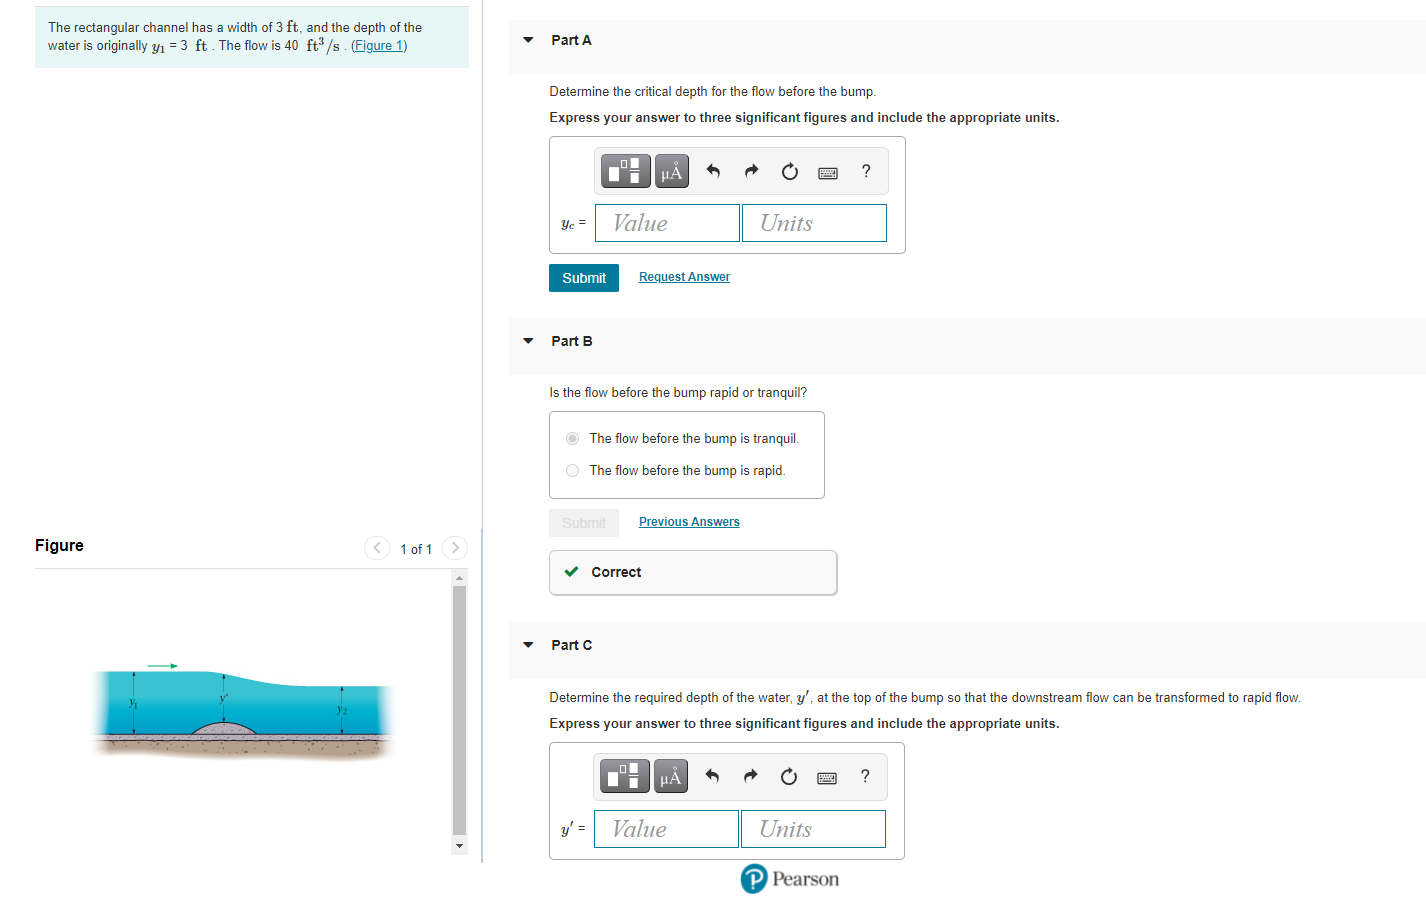Screen dimensions: 1426x908
Task: Open symbols µÅ icon in Part C toolbar
Action: tap(671, 776)
